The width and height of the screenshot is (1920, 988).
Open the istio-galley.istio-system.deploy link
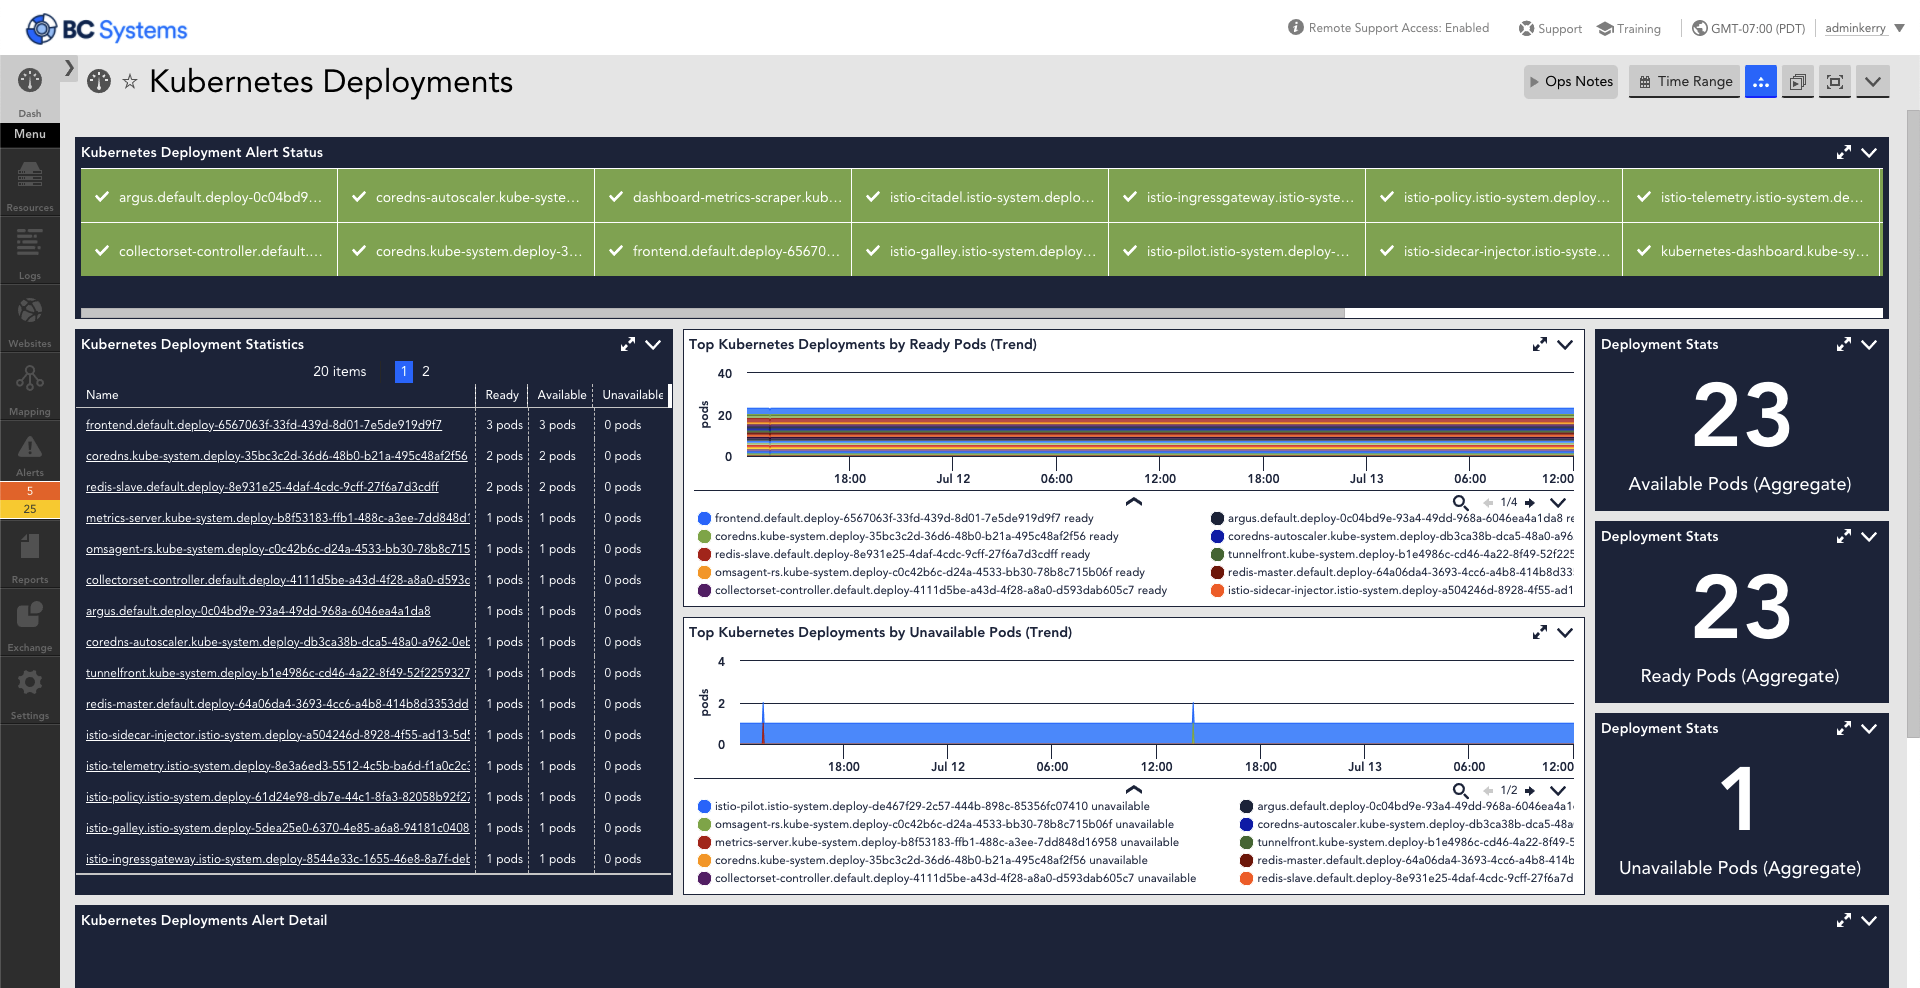(278, 828)
